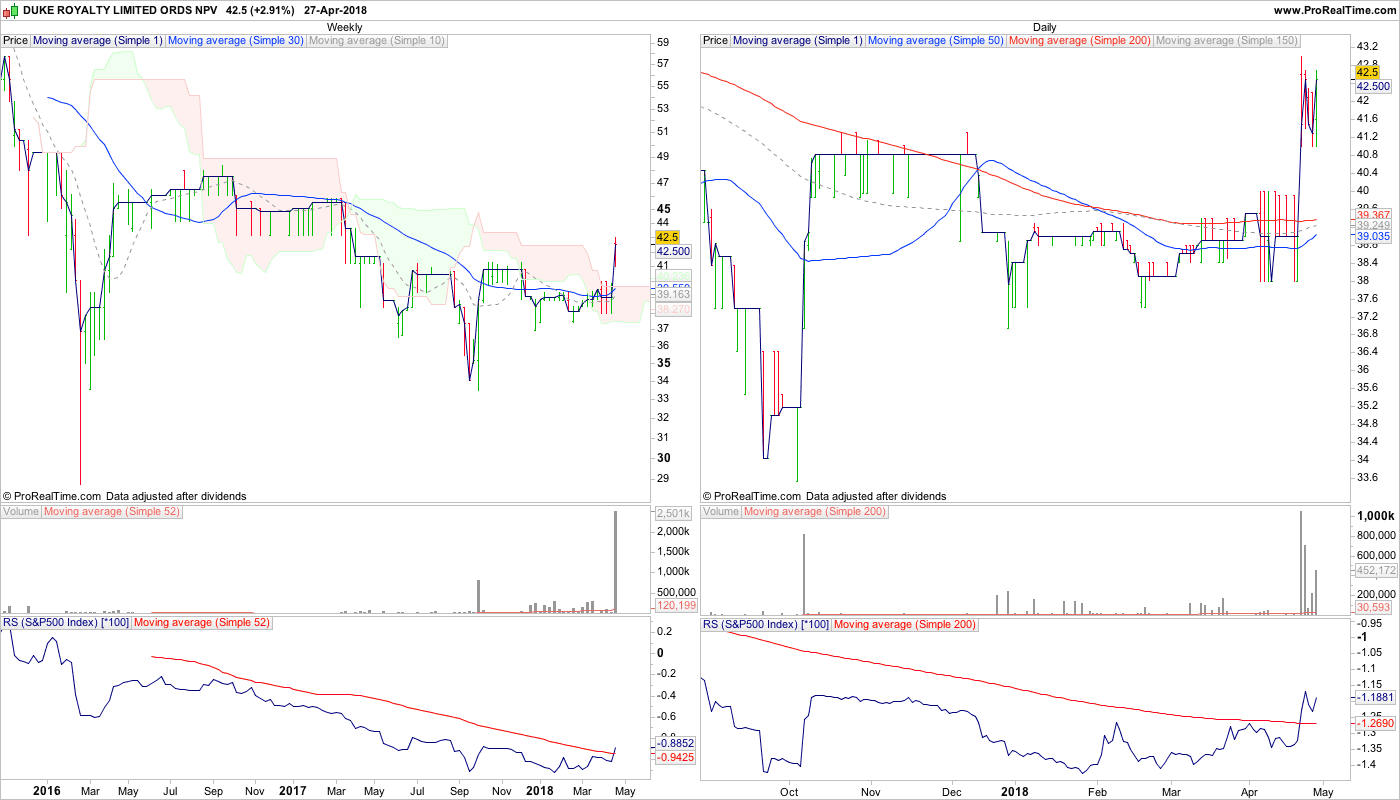Select the DUKE ROYALTY LIMITED ORDS NPV title
1400x800 pixels.
click(x=120, y=10)
